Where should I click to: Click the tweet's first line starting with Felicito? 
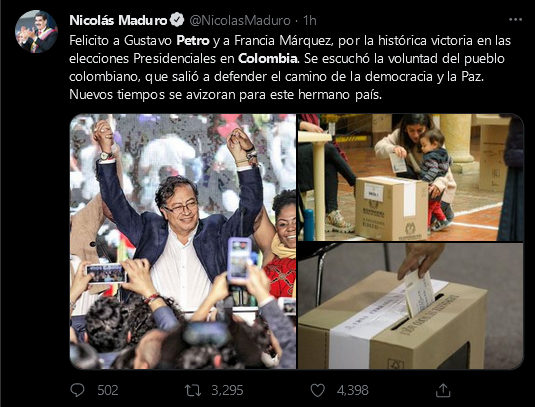tap(290, 41)
